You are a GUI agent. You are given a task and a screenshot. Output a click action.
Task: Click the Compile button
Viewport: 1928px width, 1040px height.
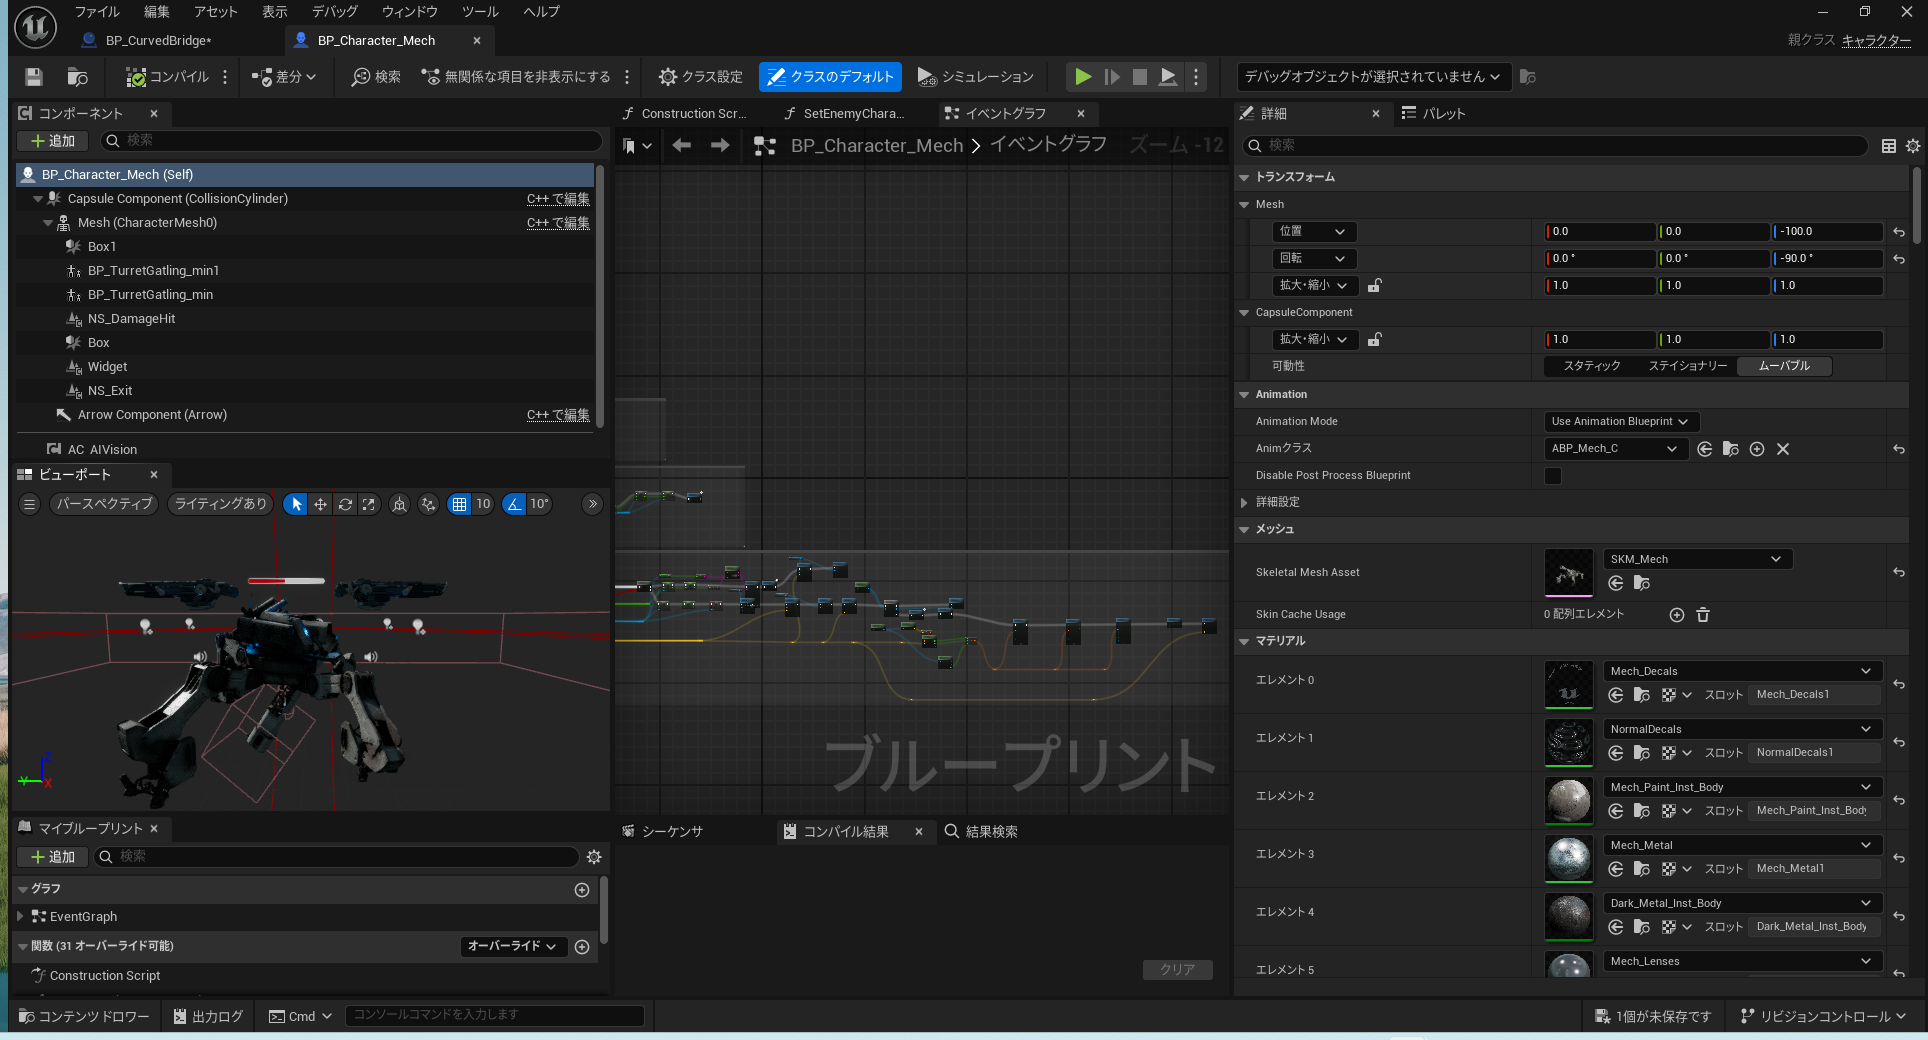[168, 77]
